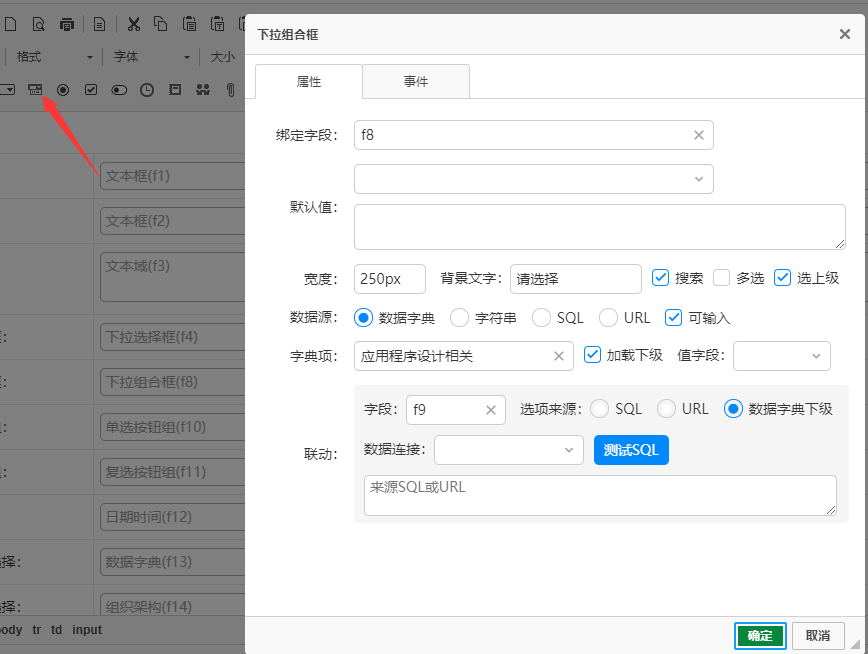Click the 背景文字 input field
This screenshot has width=868, height=654.
(576, 279)
